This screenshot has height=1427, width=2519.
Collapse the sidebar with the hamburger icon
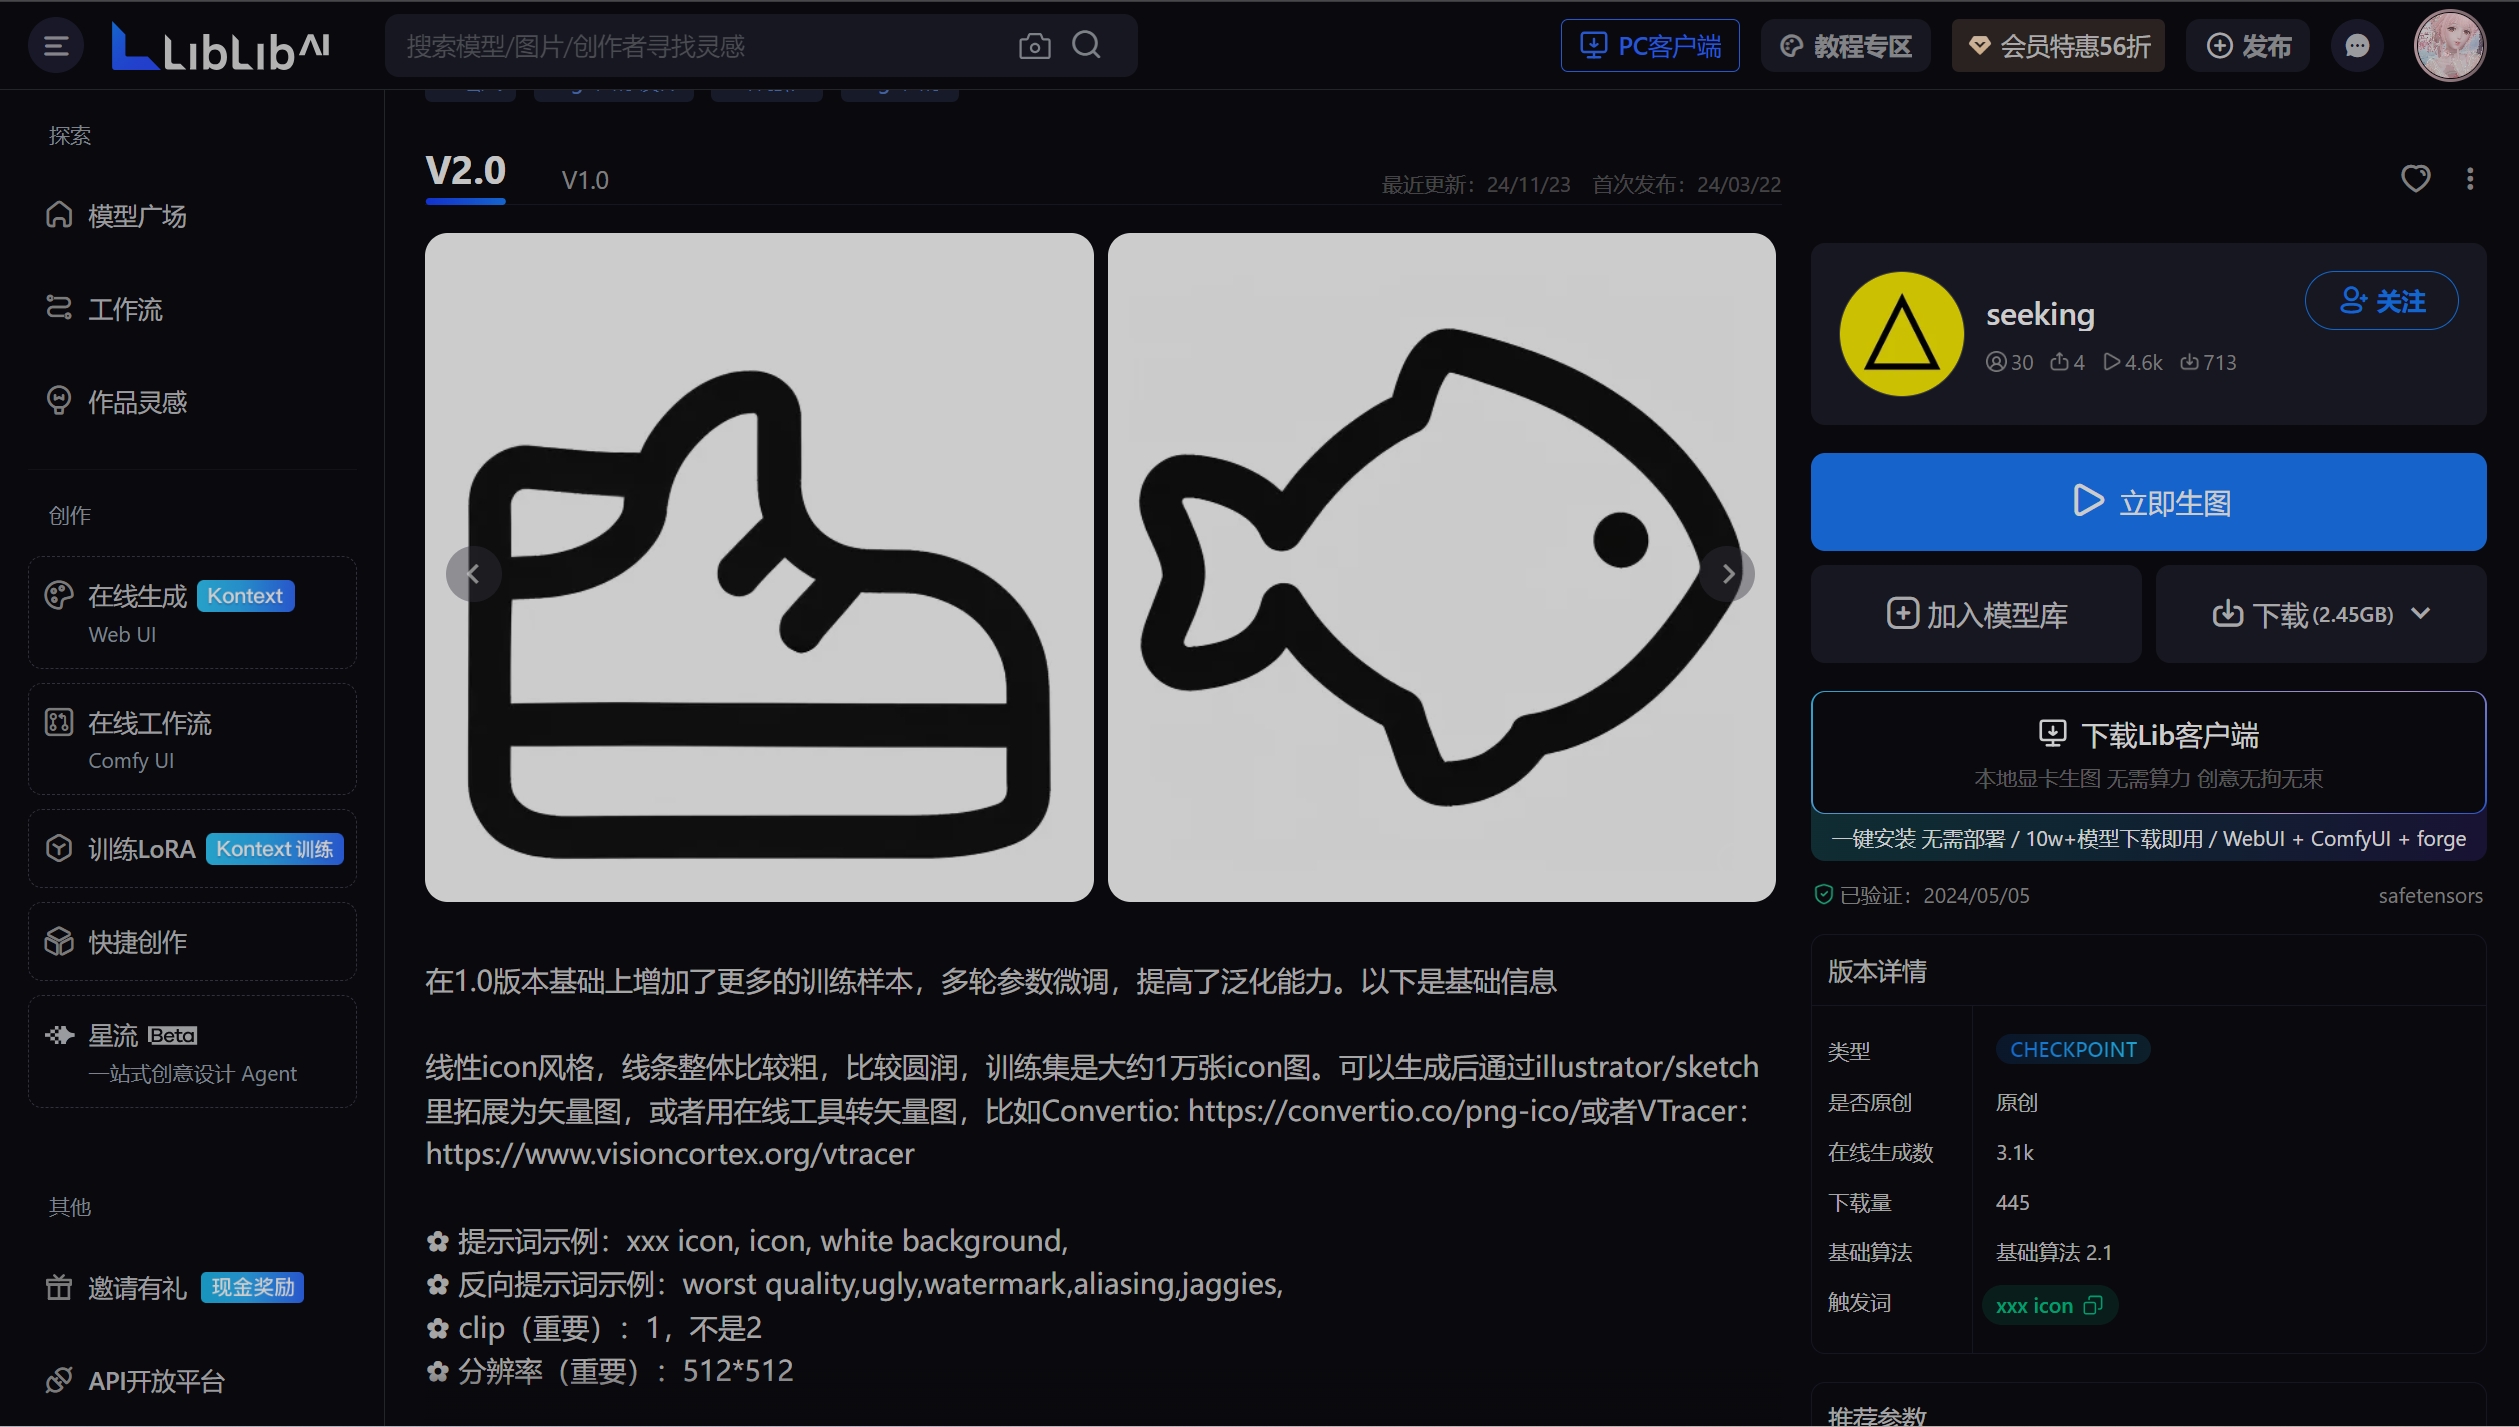click(x=55, y=45)
